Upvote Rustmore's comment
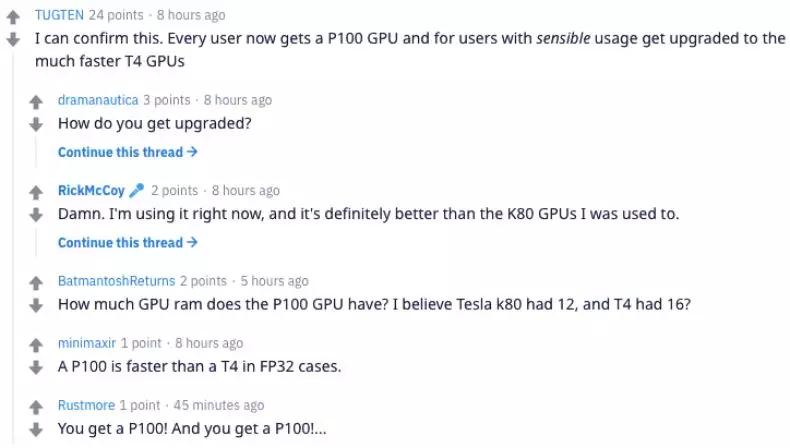This screenshot has width=790, height=448. (36, 407)
